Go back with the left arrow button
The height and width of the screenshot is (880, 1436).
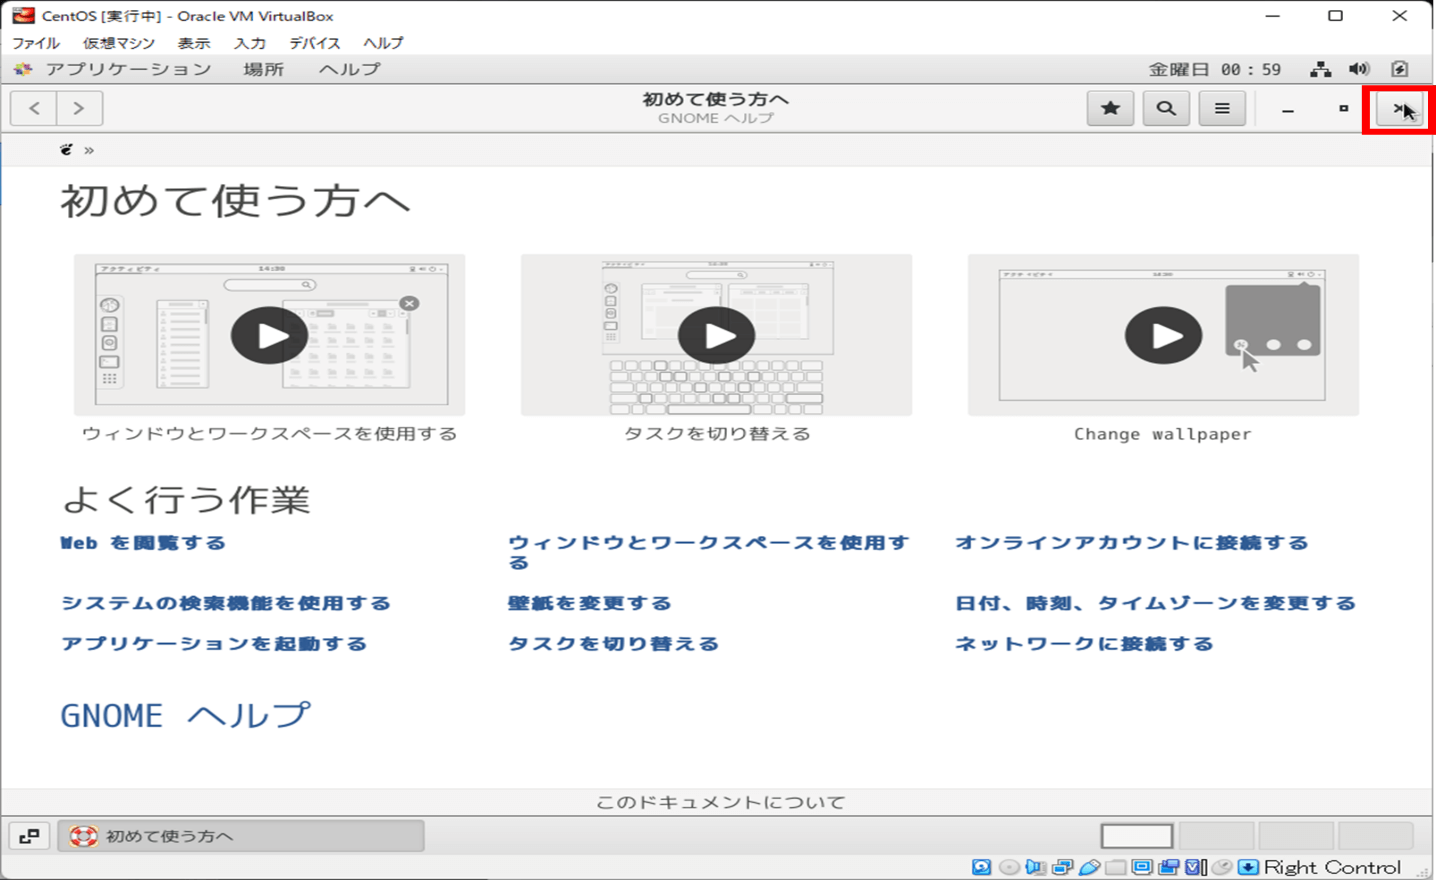[x=34, y=108]
